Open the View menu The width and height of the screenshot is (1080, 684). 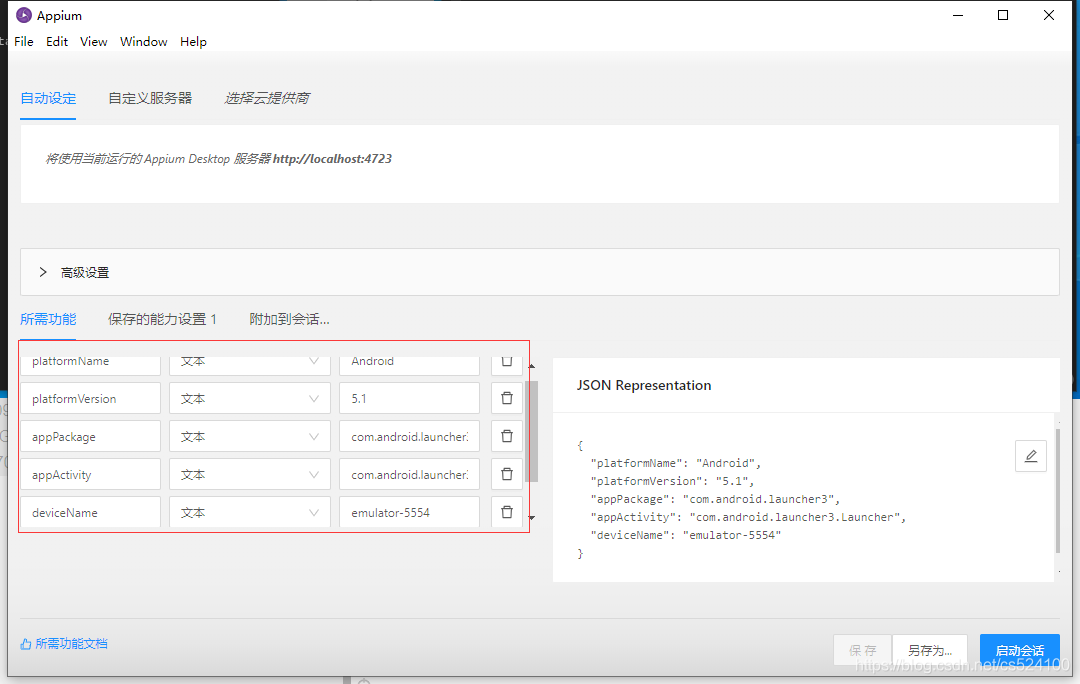coord(93,41)
